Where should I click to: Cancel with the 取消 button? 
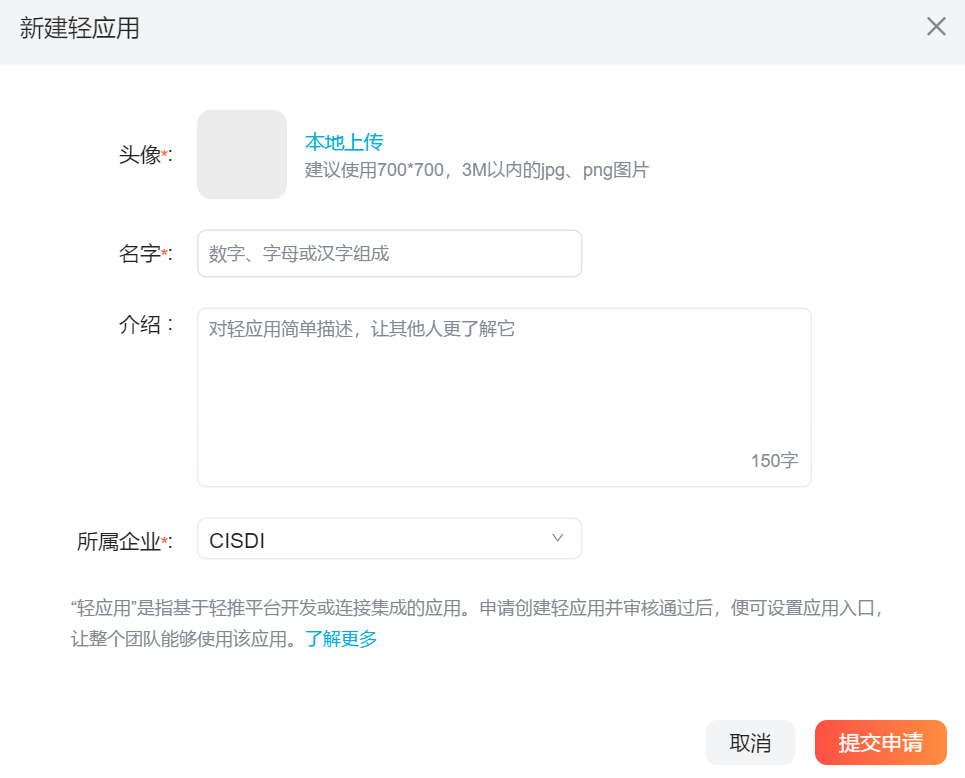coord(750,742)
